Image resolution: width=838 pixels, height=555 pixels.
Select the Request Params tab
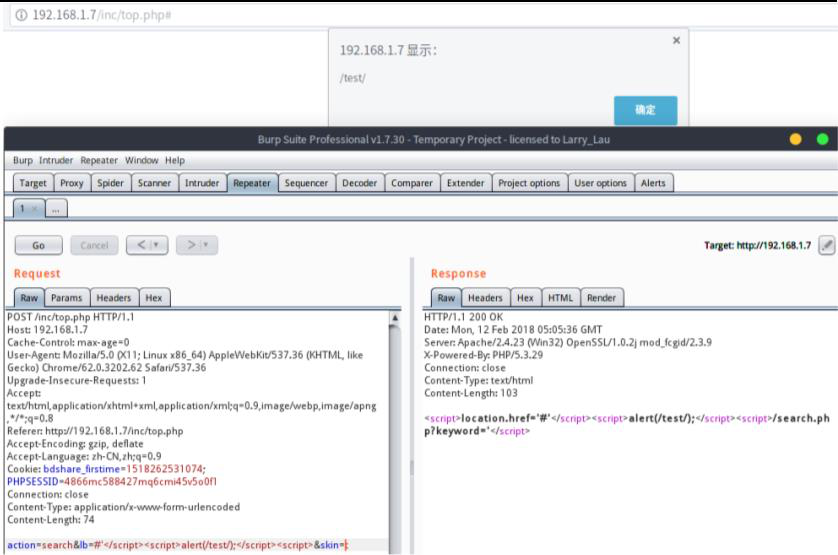pos(67,298)
